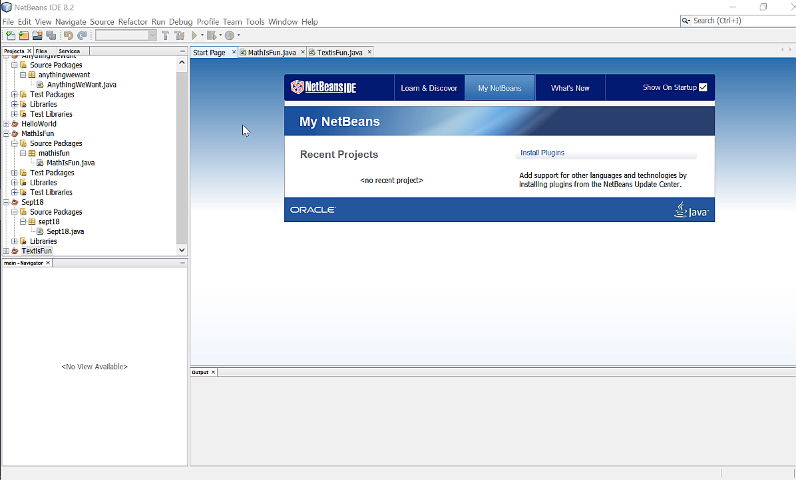796x480 pixels.
Task: Open the Run Project dropdown arrow
Action: (x=202, y=36)
